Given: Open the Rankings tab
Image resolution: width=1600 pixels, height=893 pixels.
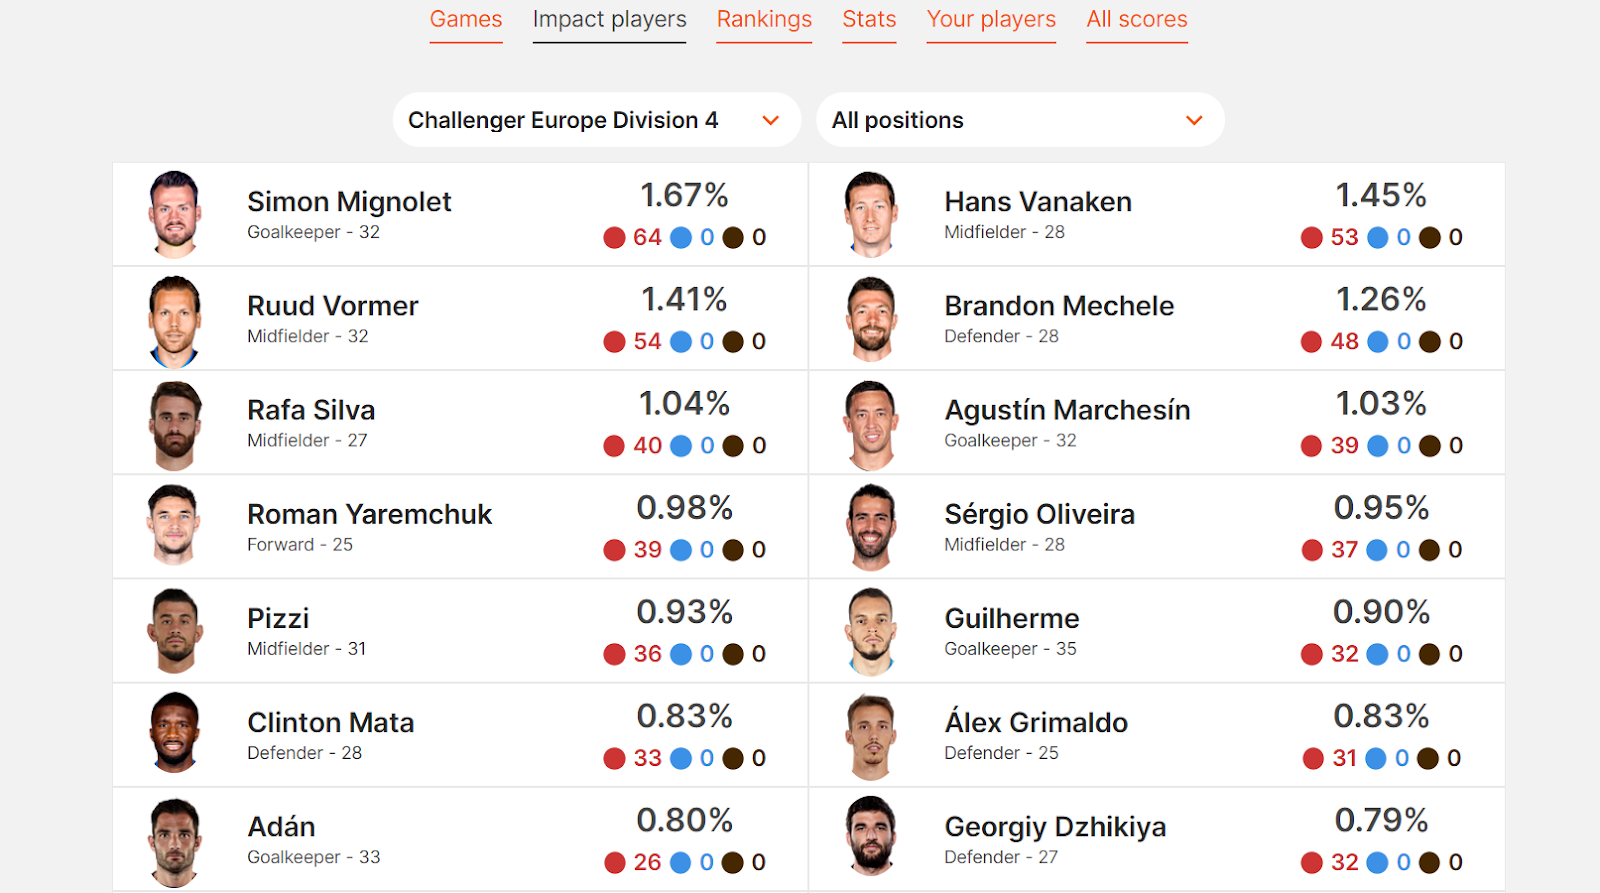Looking at the screenshot, I should (764, 20).
